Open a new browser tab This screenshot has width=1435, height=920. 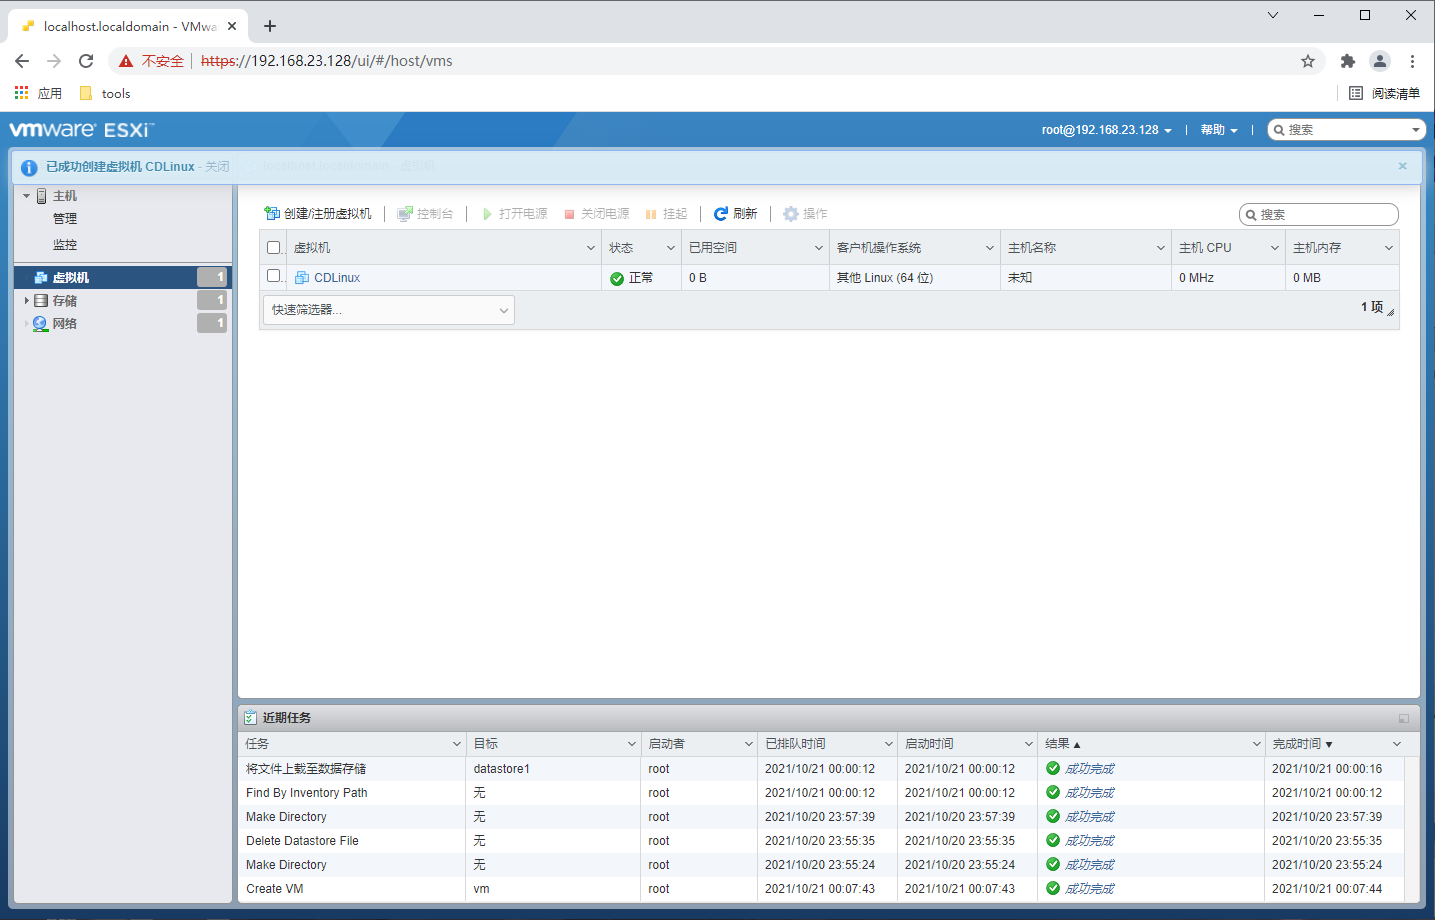tap(270, 26)
